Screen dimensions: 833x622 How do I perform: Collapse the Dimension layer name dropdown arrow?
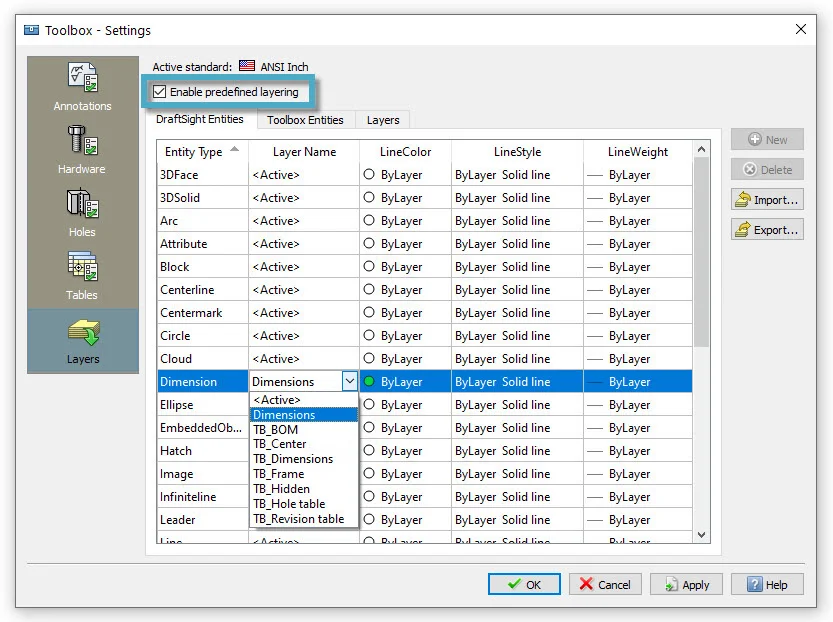coord(349,382)
